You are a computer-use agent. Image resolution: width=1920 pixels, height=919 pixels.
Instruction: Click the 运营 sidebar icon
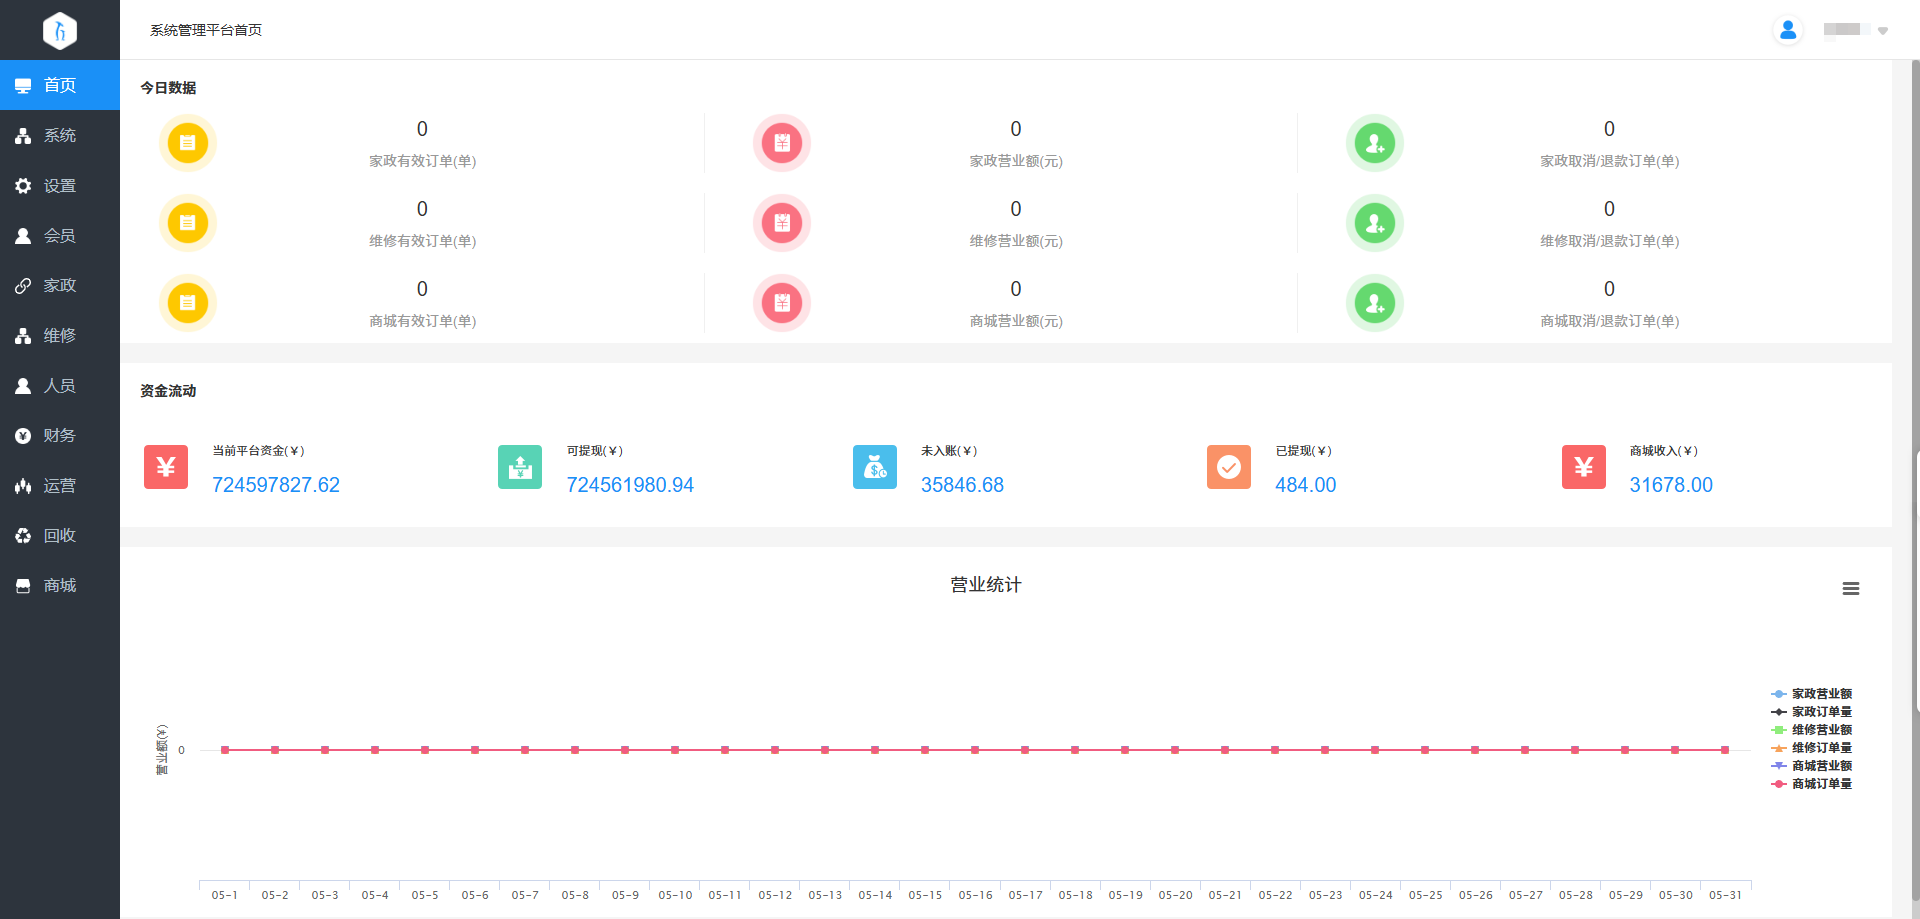(x=23, y=486)
